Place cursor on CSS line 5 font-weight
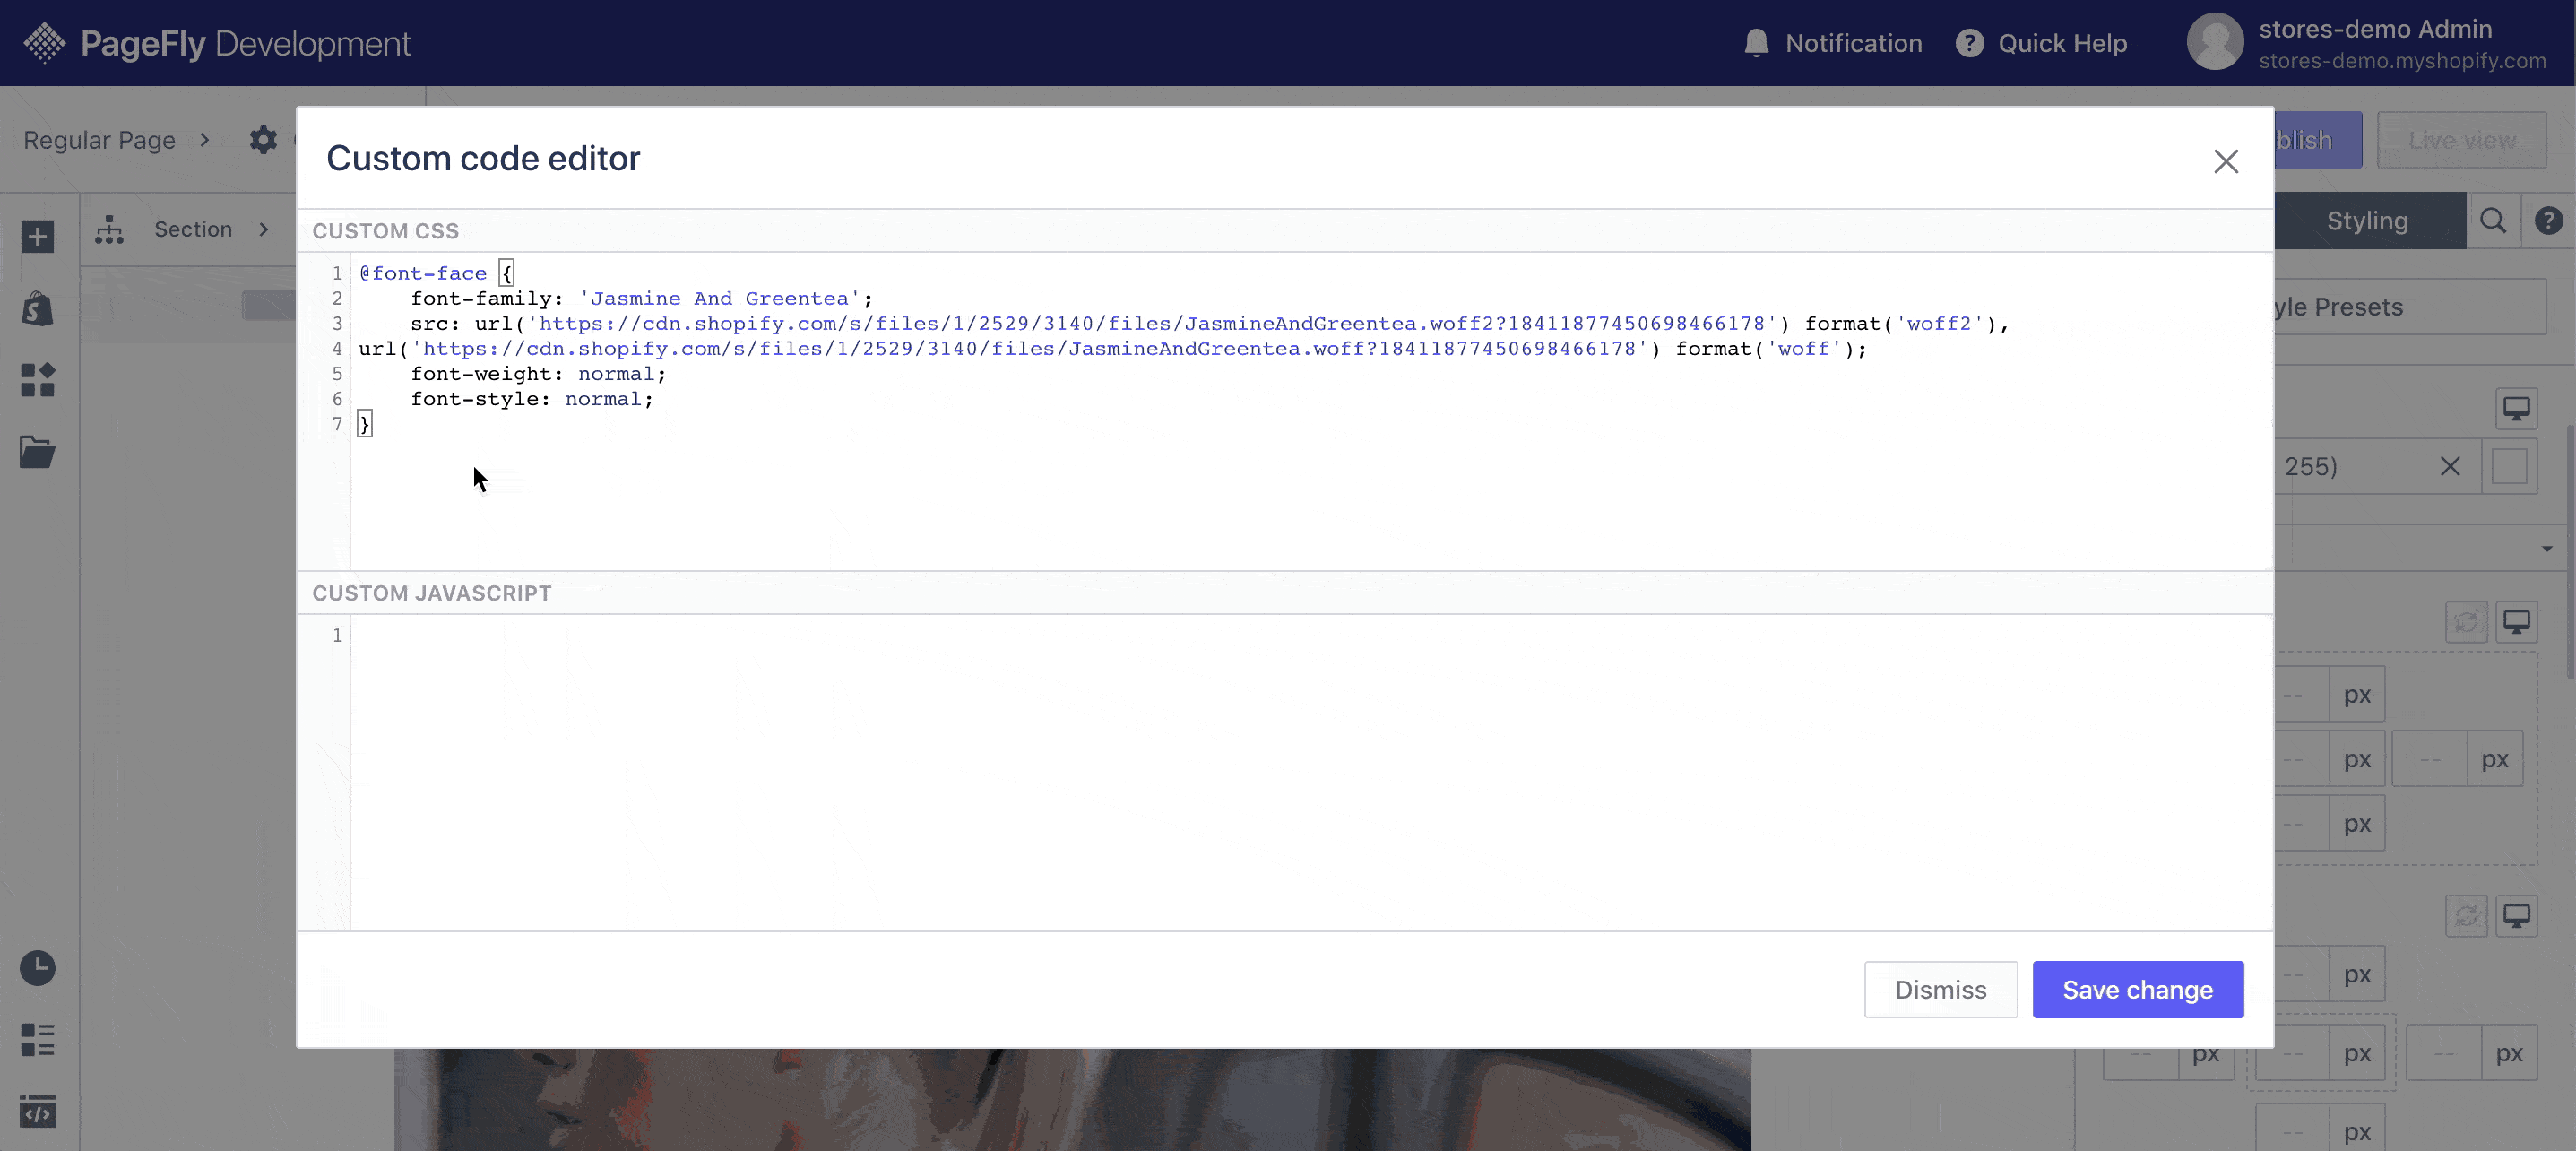The width and height of the screenshot is (2576, 1151). click(538, 374)
